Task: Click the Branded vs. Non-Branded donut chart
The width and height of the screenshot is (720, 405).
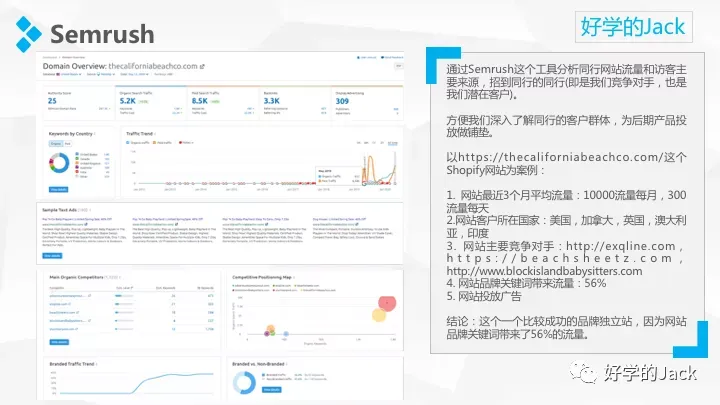Action: (x=244, y=382)
